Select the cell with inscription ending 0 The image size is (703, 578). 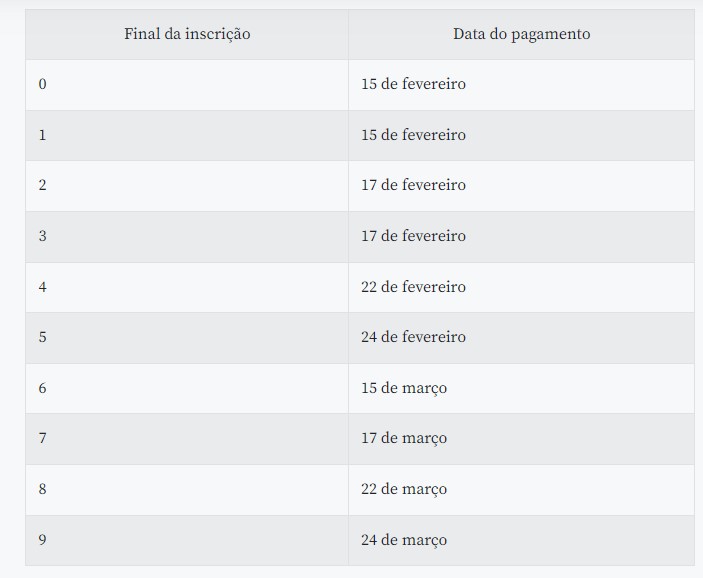(x=42, y=84)
